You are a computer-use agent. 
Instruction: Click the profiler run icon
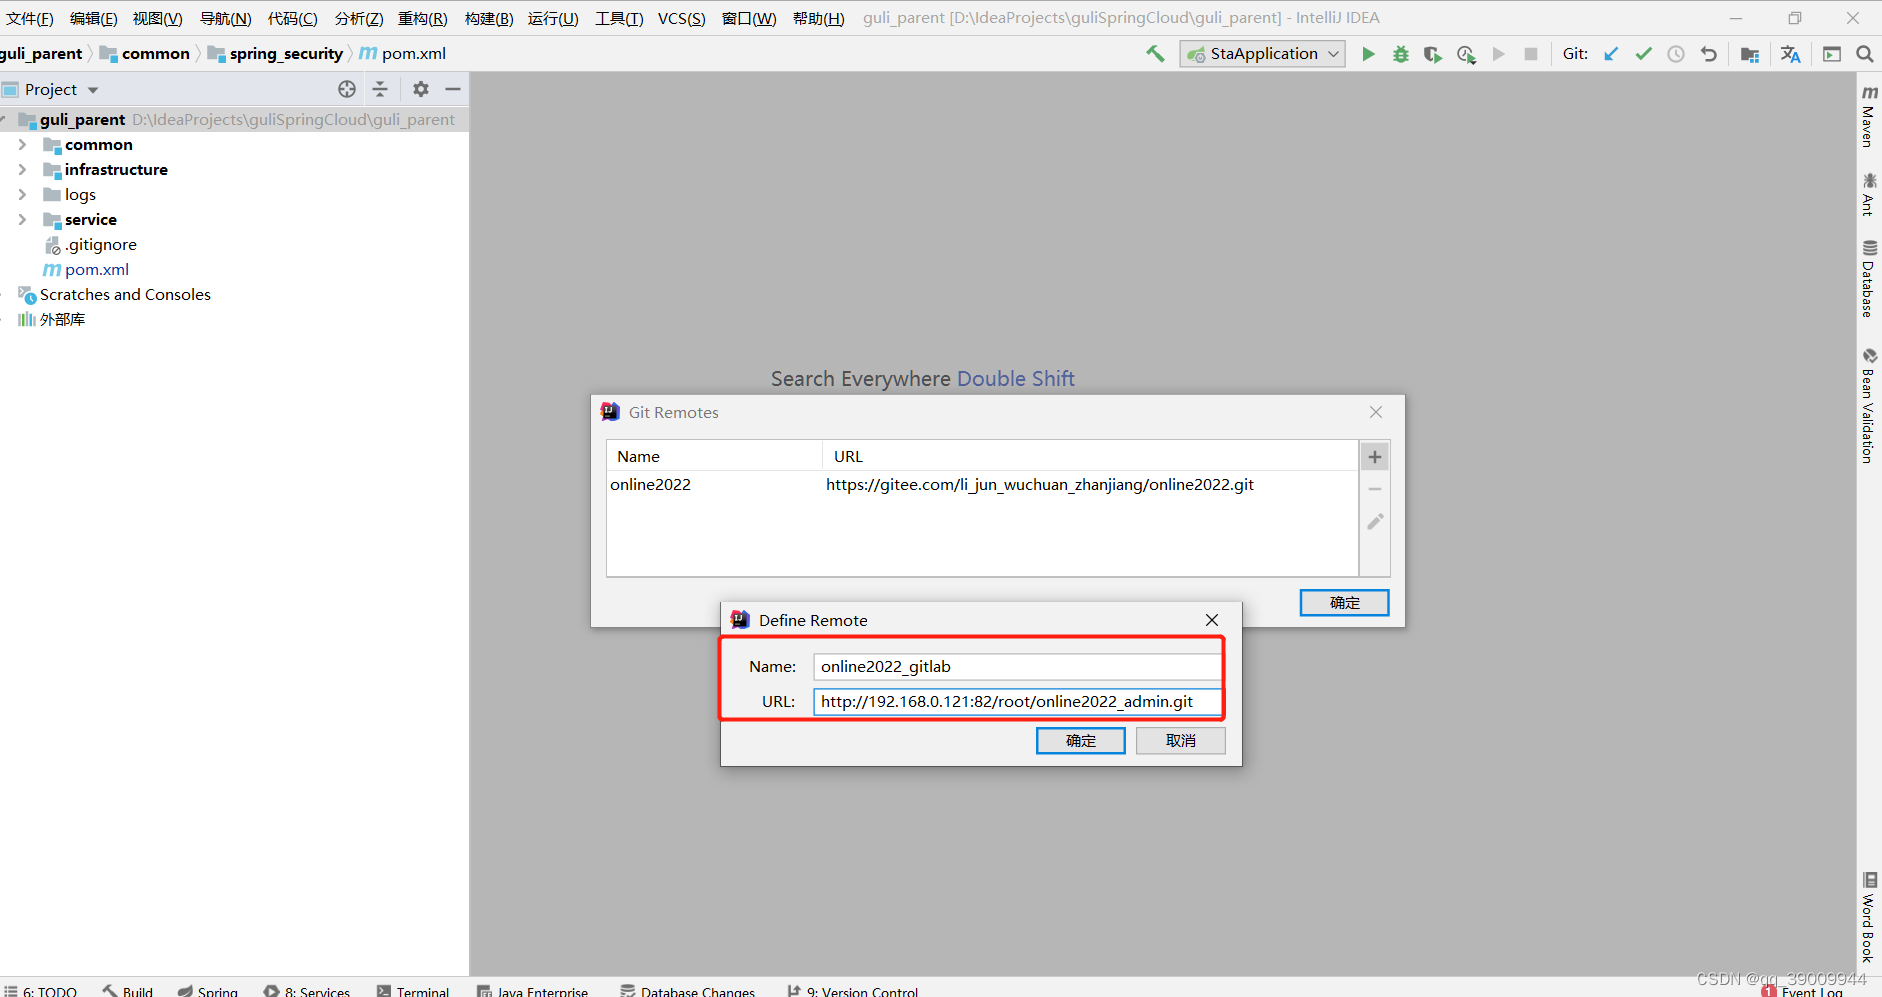click(1466, 54)
